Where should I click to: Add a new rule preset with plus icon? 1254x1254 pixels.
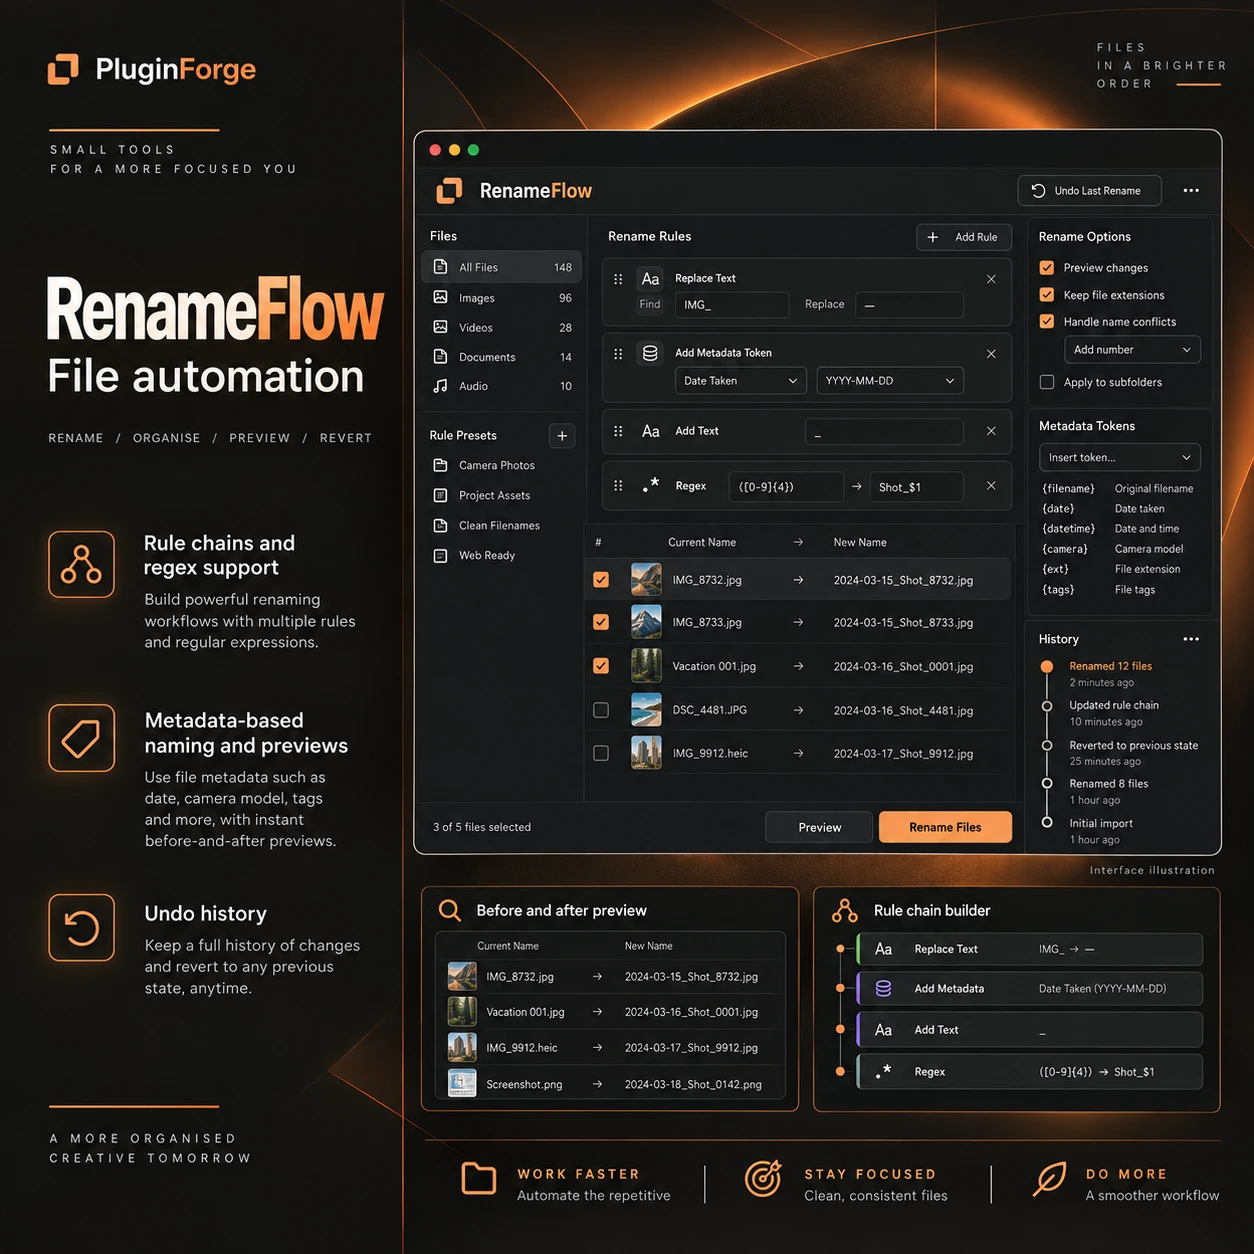(x=562, y=436)
